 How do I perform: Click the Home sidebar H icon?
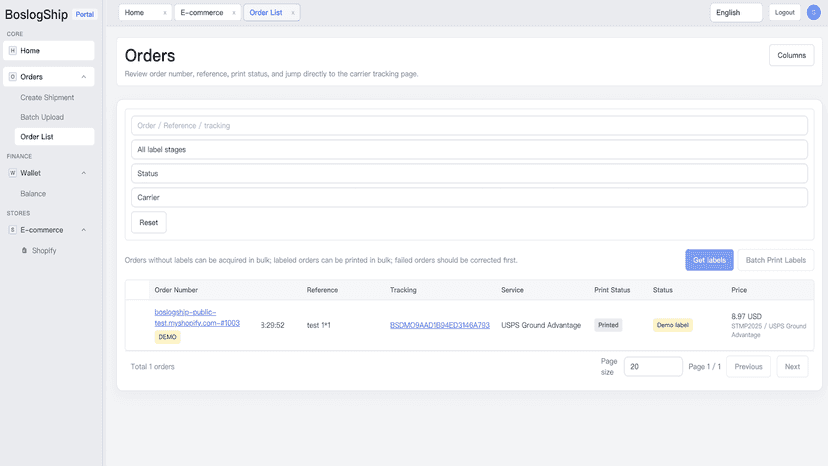pyautogui.click(x=13, y=51)
